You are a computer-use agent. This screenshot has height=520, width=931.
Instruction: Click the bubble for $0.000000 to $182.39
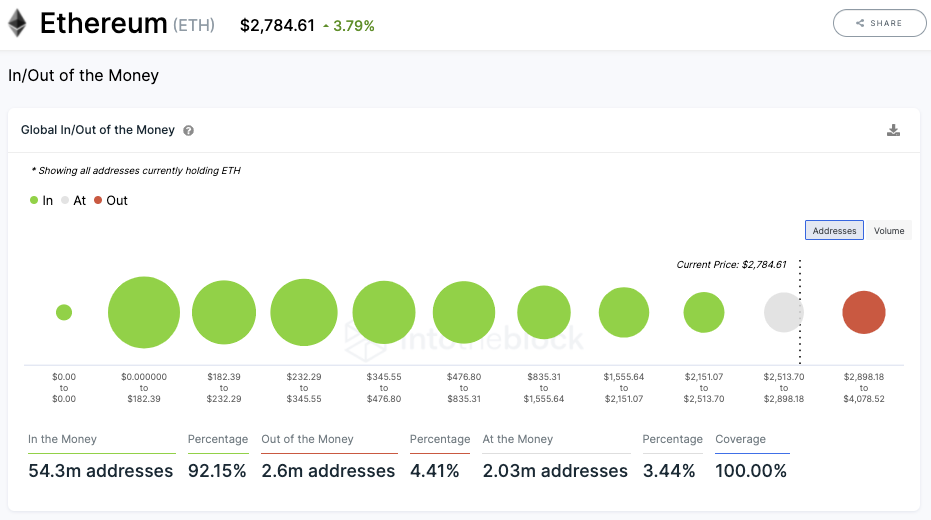[144, 312]
